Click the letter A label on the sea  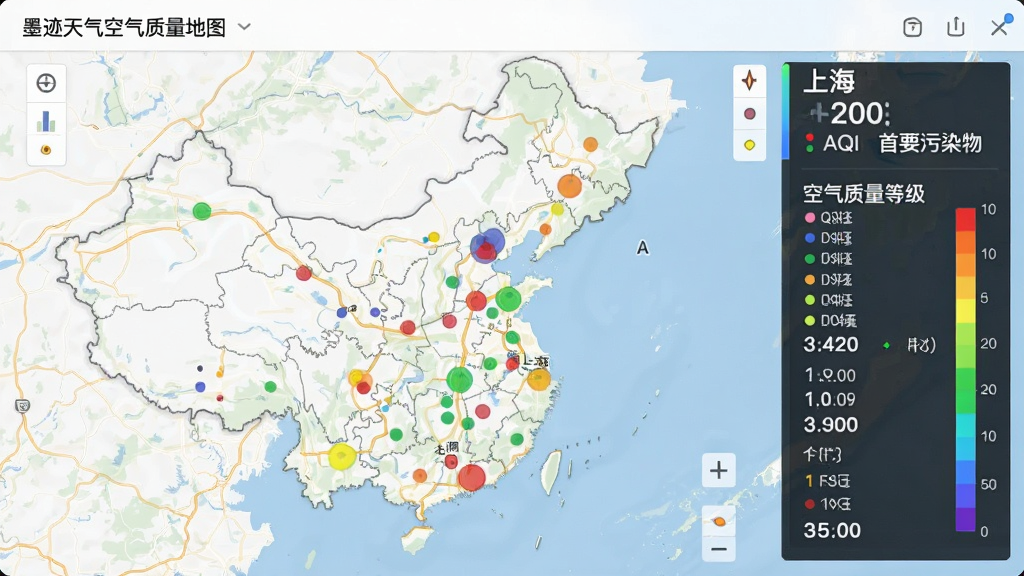pyautogui.click(x=643, y=248)
